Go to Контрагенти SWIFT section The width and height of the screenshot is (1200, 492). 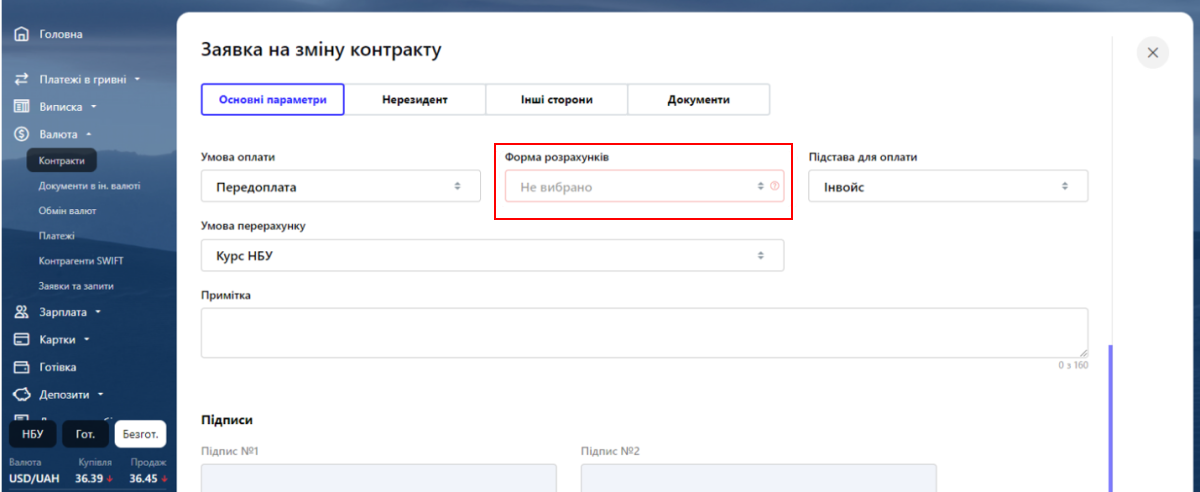pyautogui.click(x=81, y=261)
